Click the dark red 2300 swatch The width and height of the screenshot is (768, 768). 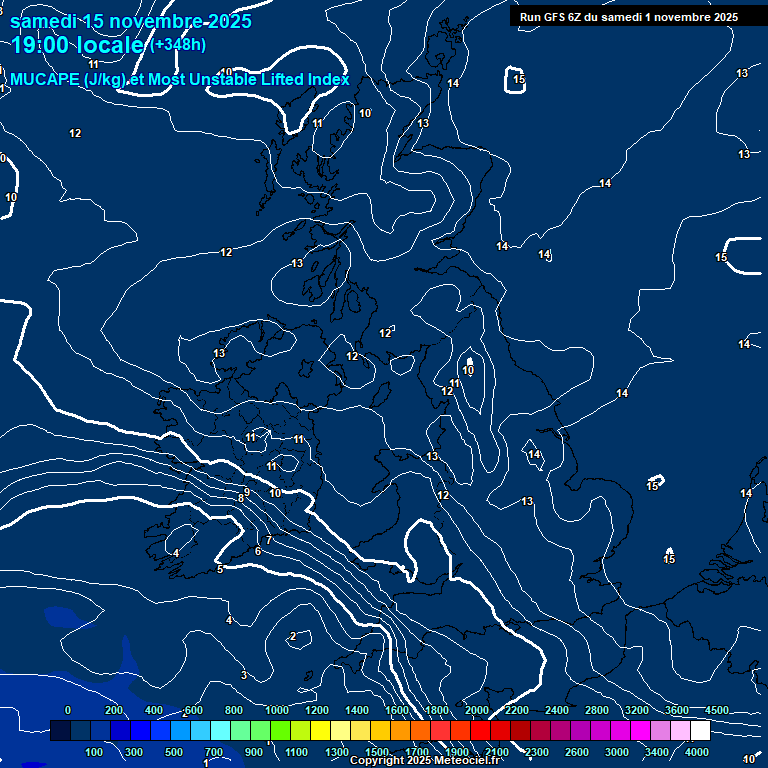click(x=521, y=730)
